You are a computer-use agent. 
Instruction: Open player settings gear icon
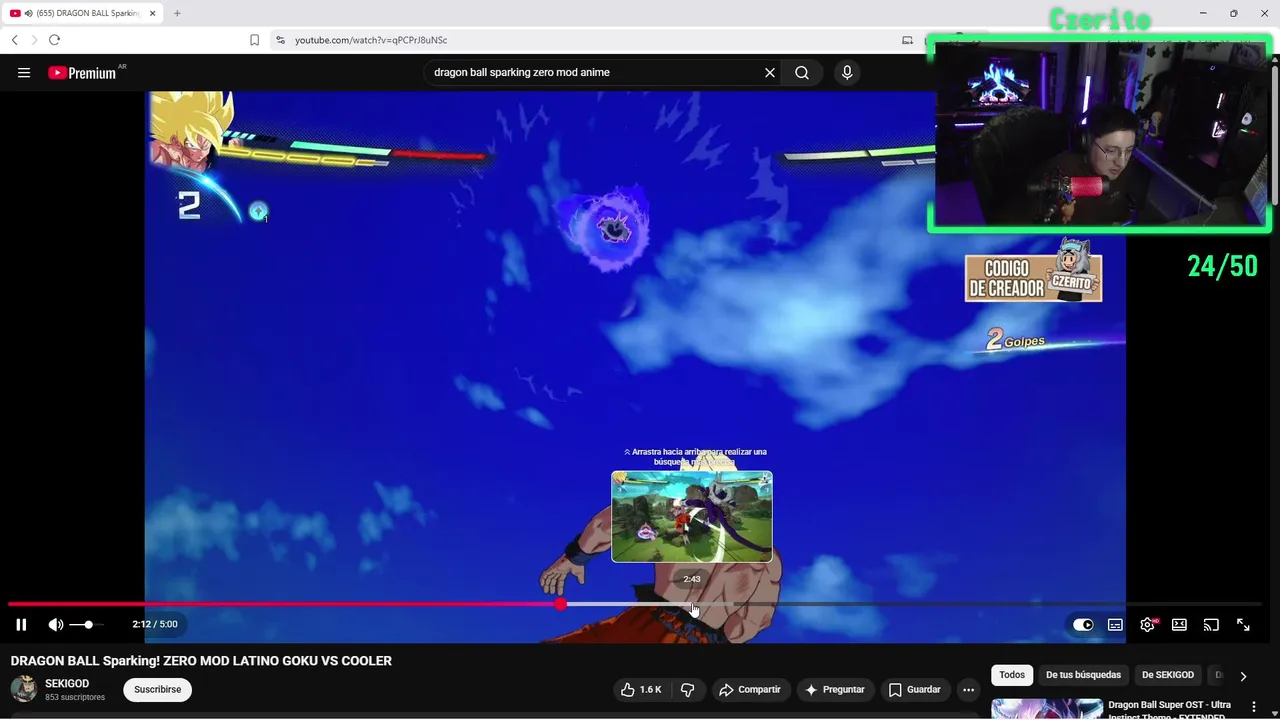pos(1148,625)
